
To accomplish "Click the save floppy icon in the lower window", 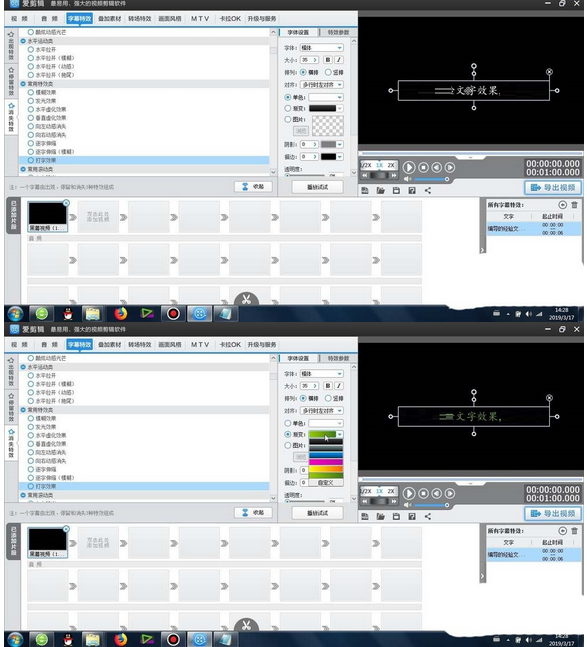I will click(396, 516).
